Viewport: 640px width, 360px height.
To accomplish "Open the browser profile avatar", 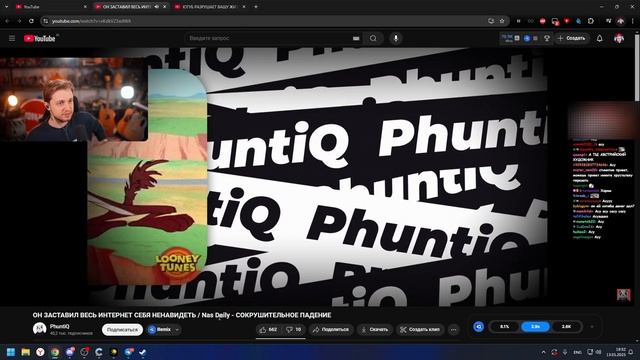I will point(620,21).
